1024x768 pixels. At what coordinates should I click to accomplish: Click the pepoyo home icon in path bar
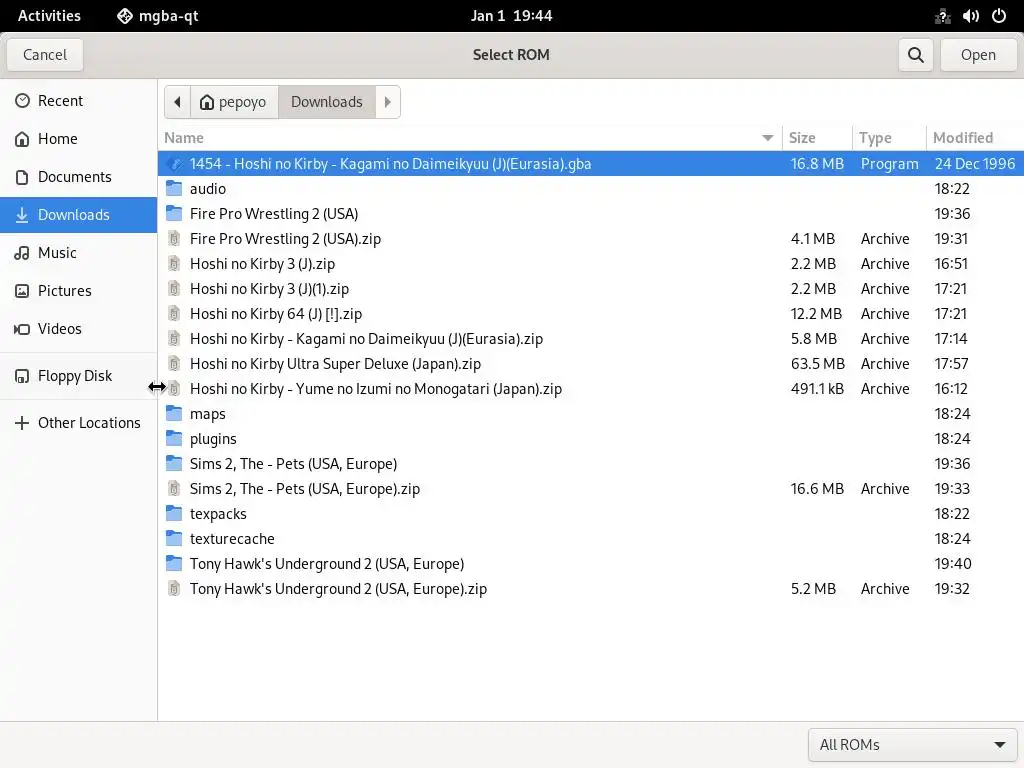(x=207, y=102)
